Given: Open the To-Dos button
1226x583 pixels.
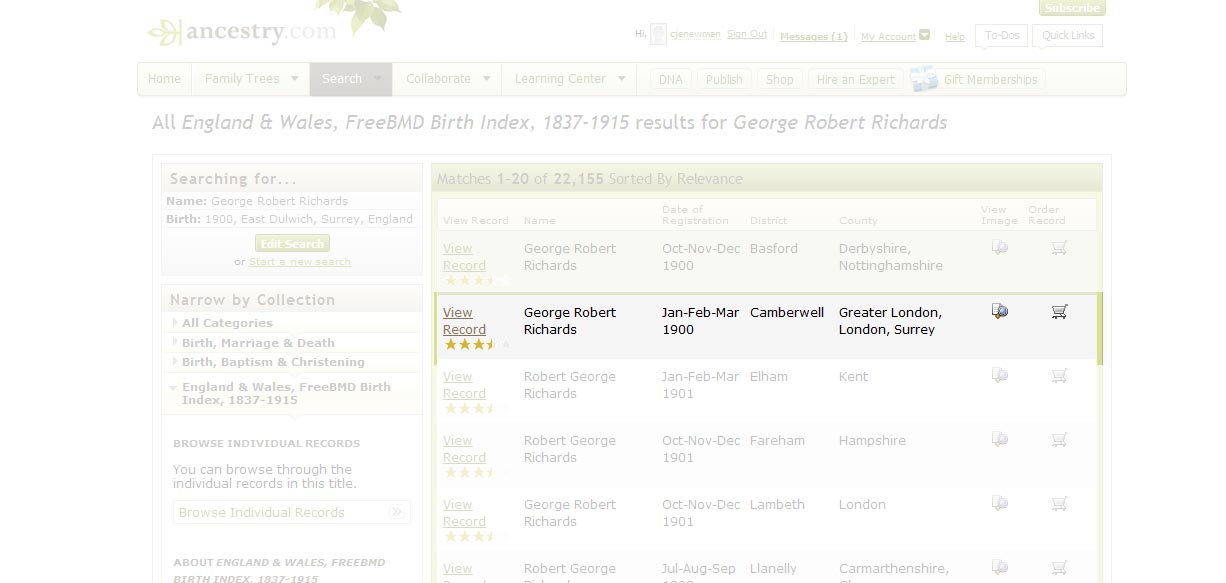Looking at the screenshot, I should [1002, 35].
